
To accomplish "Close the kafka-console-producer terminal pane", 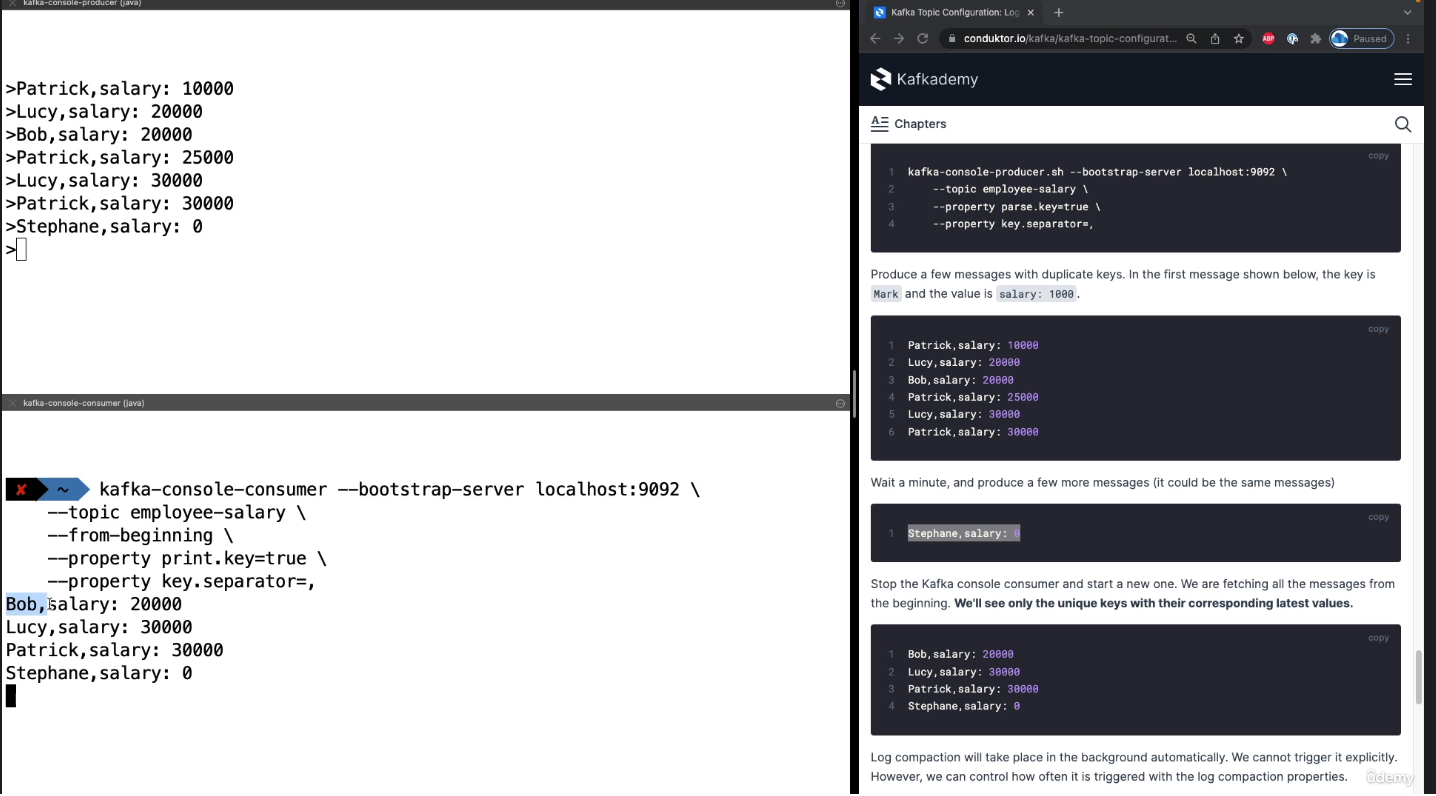I will point(12,4).
